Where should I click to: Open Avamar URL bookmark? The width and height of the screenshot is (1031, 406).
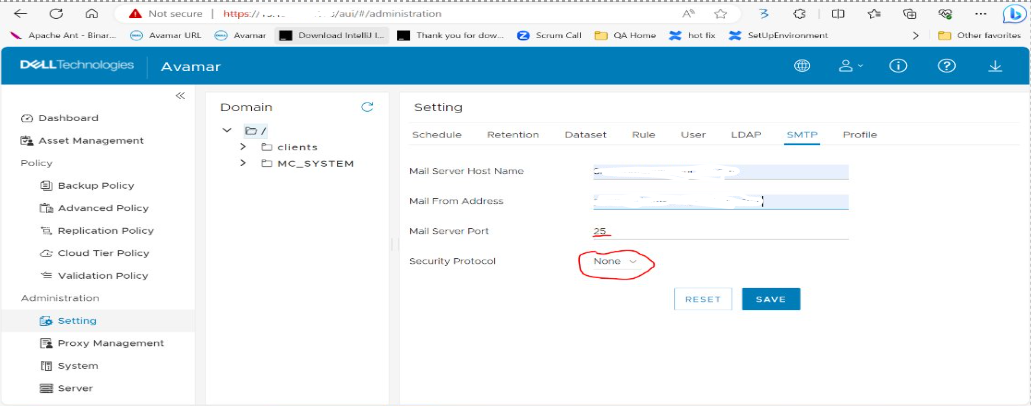[x=166, y=36]
